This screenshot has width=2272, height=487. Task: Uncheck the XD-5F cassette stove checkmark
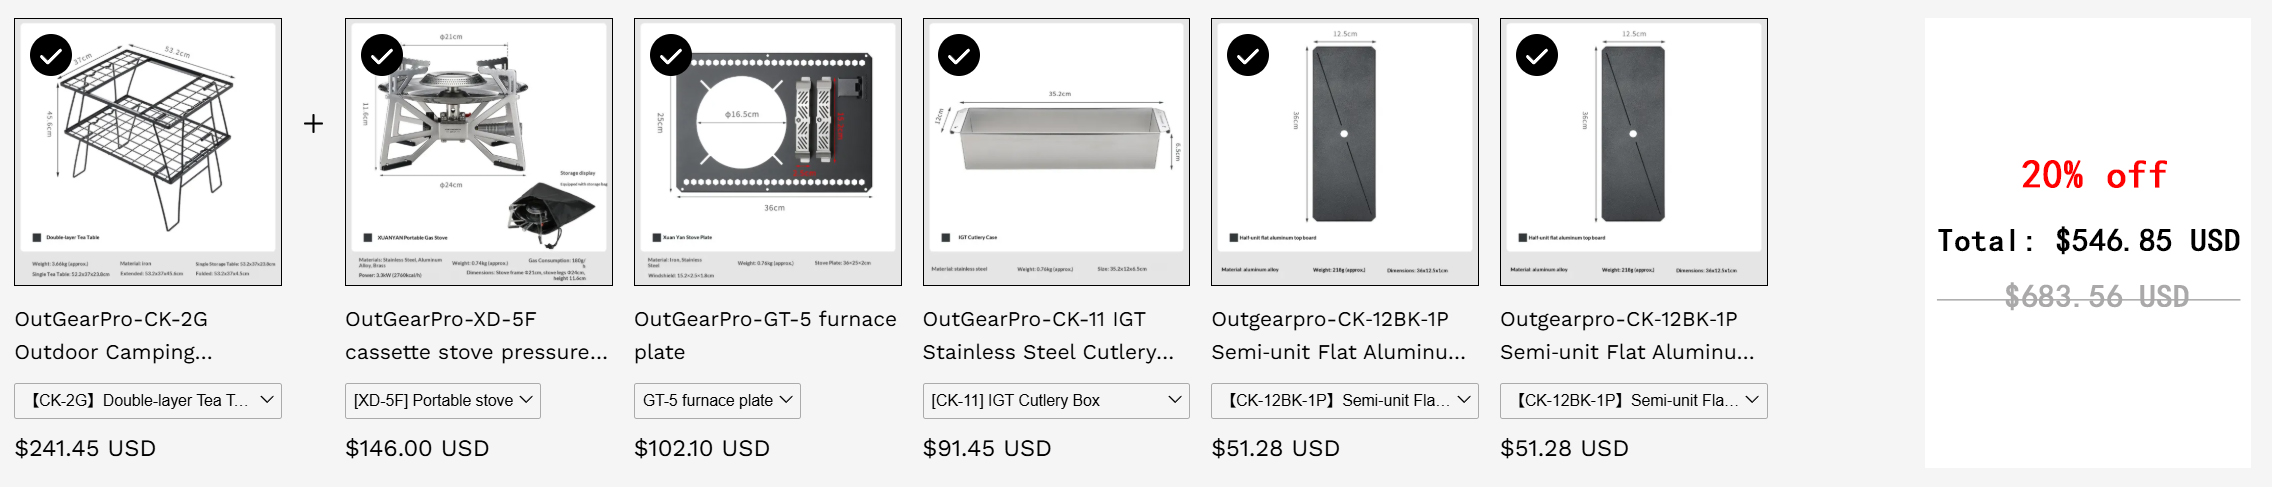(x=382, y=56)
